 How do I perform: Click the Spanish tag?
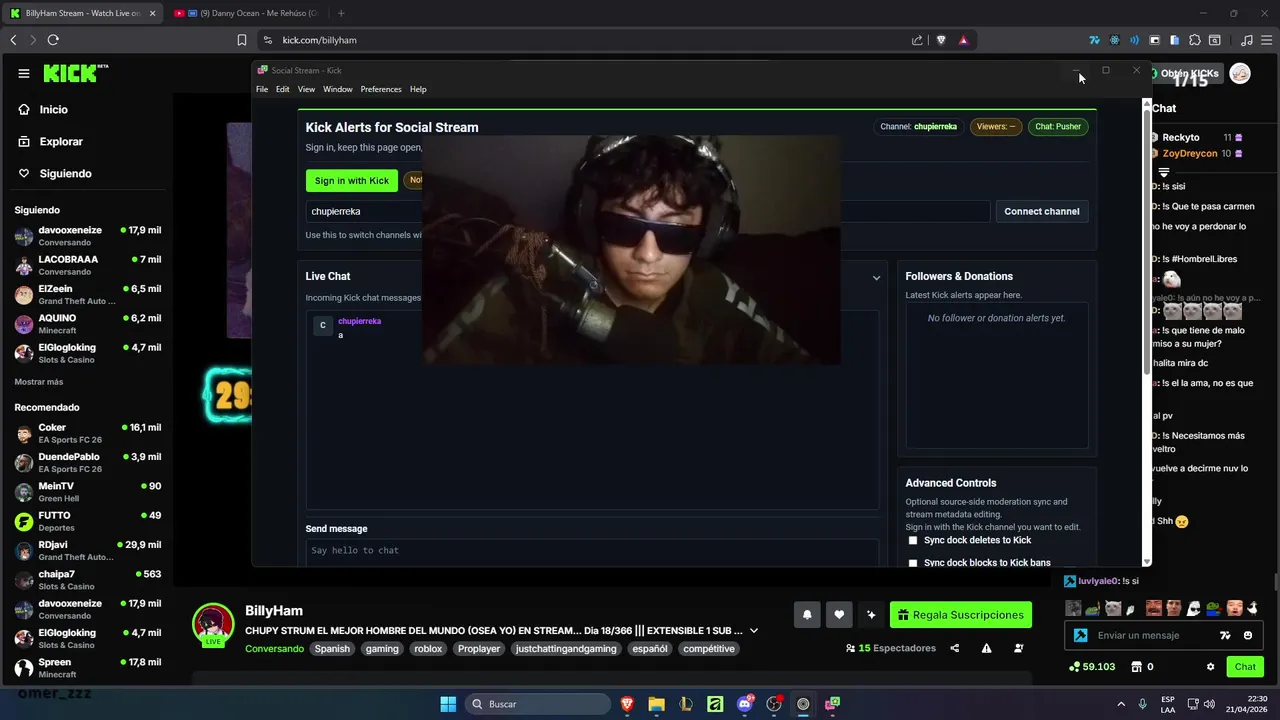[x=332, y=649]
